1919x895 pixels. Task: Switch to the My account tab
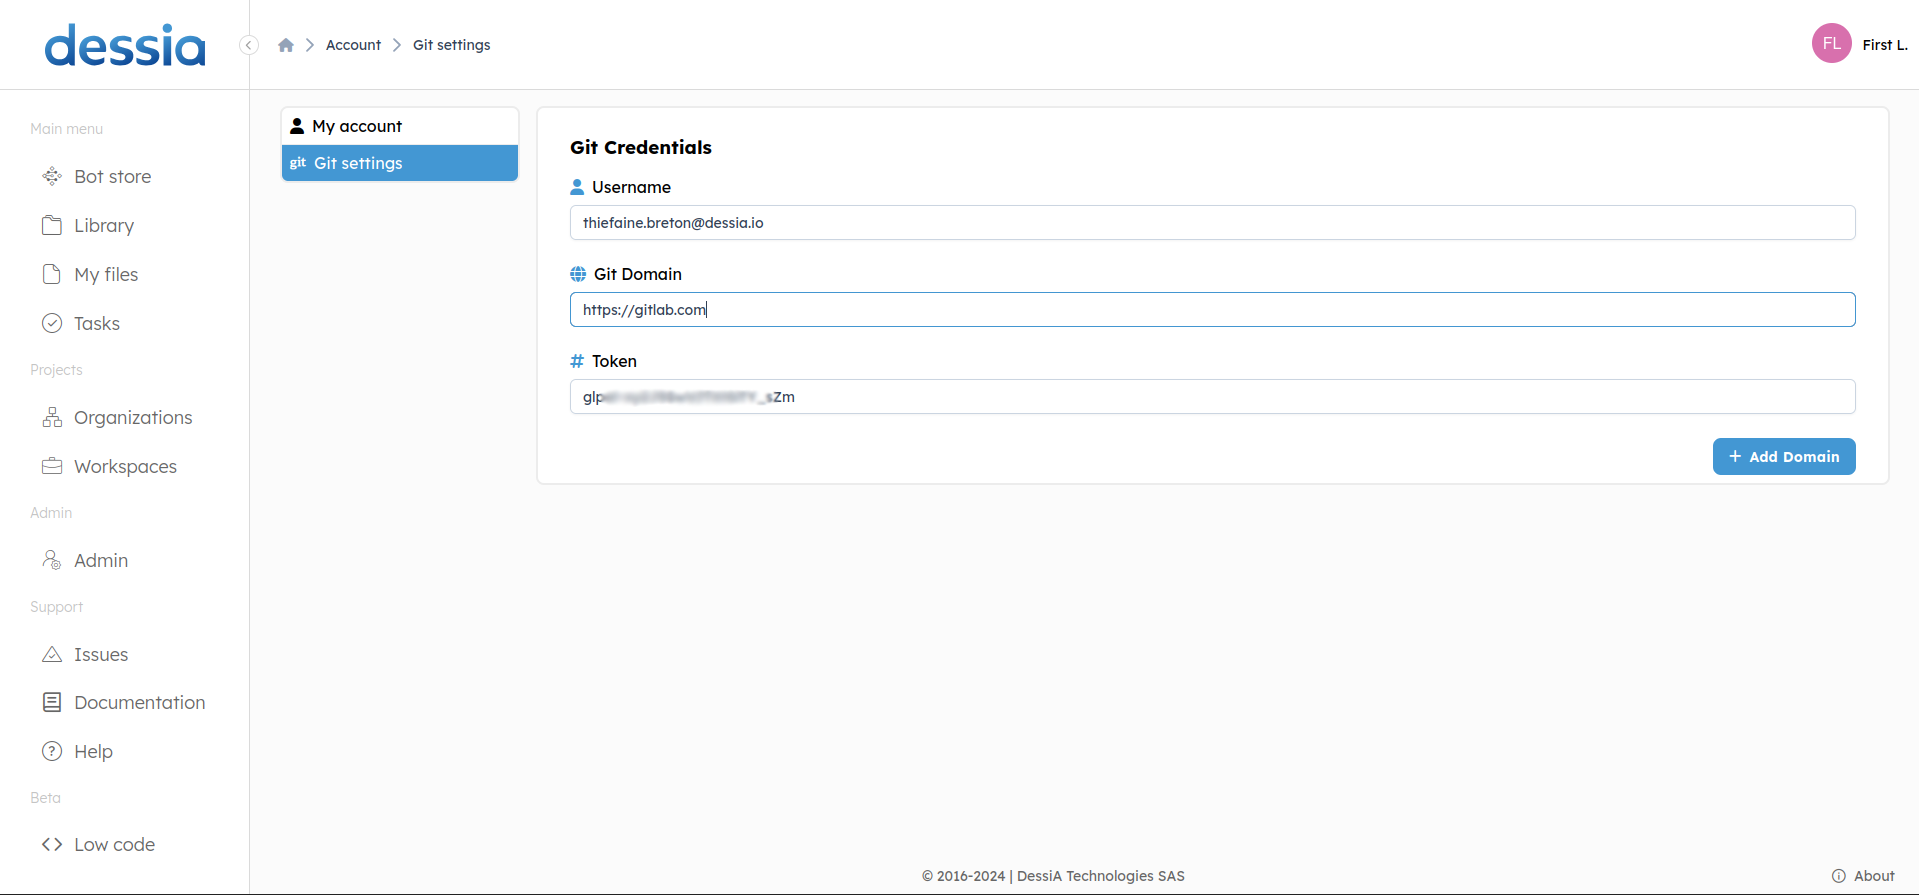[400, 126]
